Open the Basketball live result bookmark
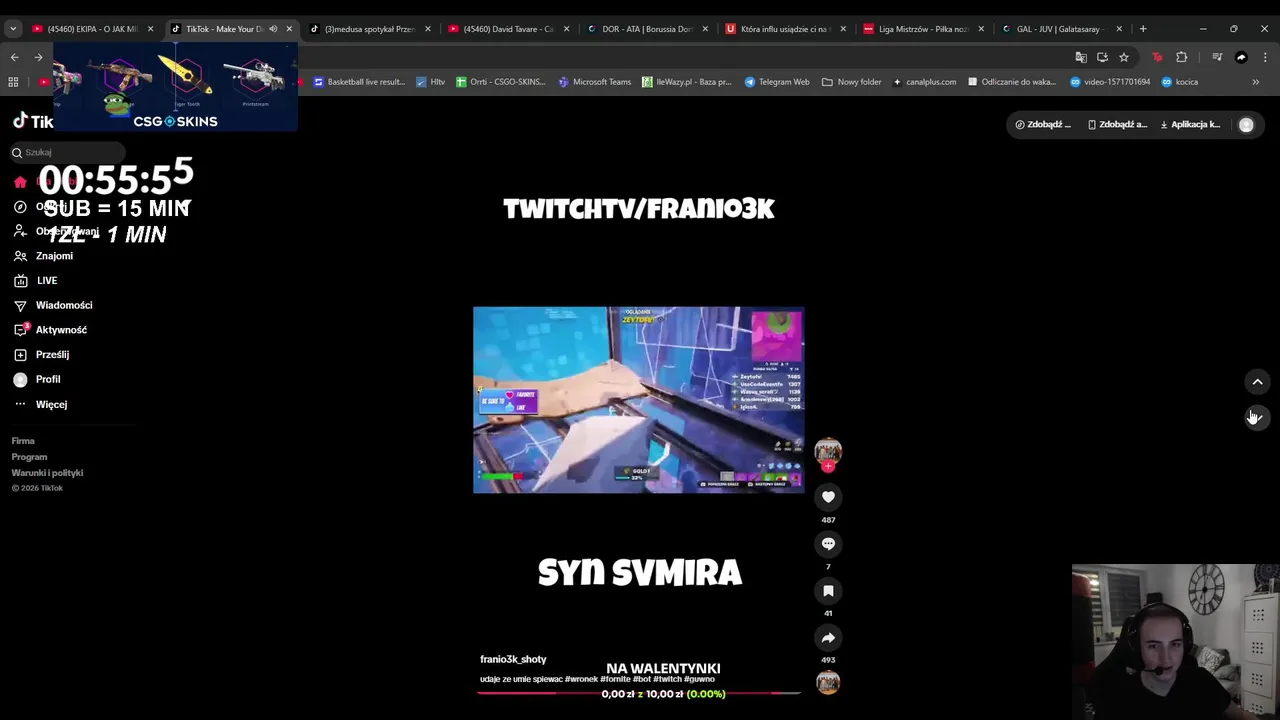 pos(359,82)
